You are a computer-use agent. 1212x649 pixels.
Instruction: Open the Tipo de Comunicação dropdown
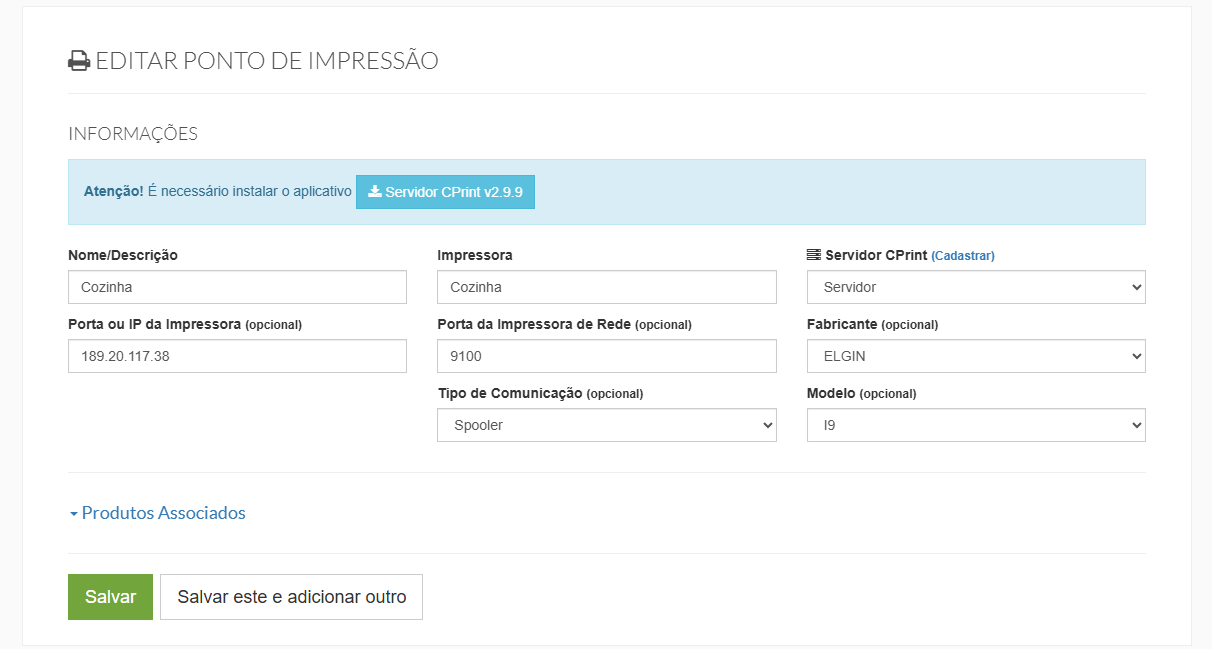coord(607,425)
